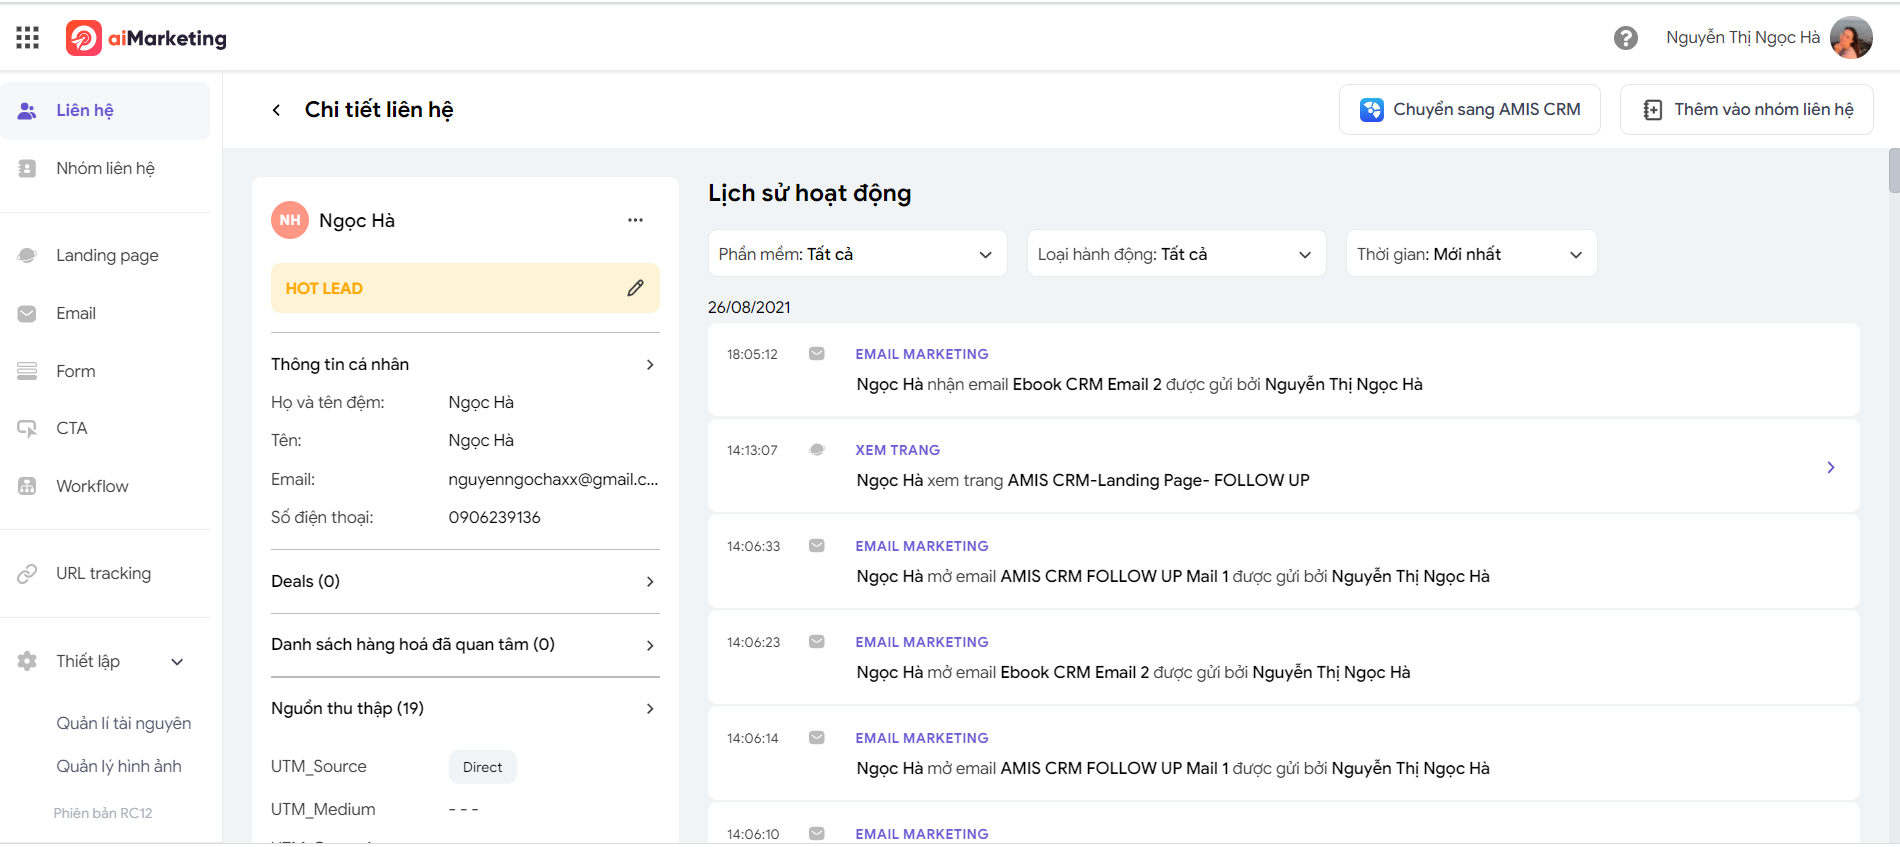Collapse Thiết lập menu chevron

coord(177,662)
